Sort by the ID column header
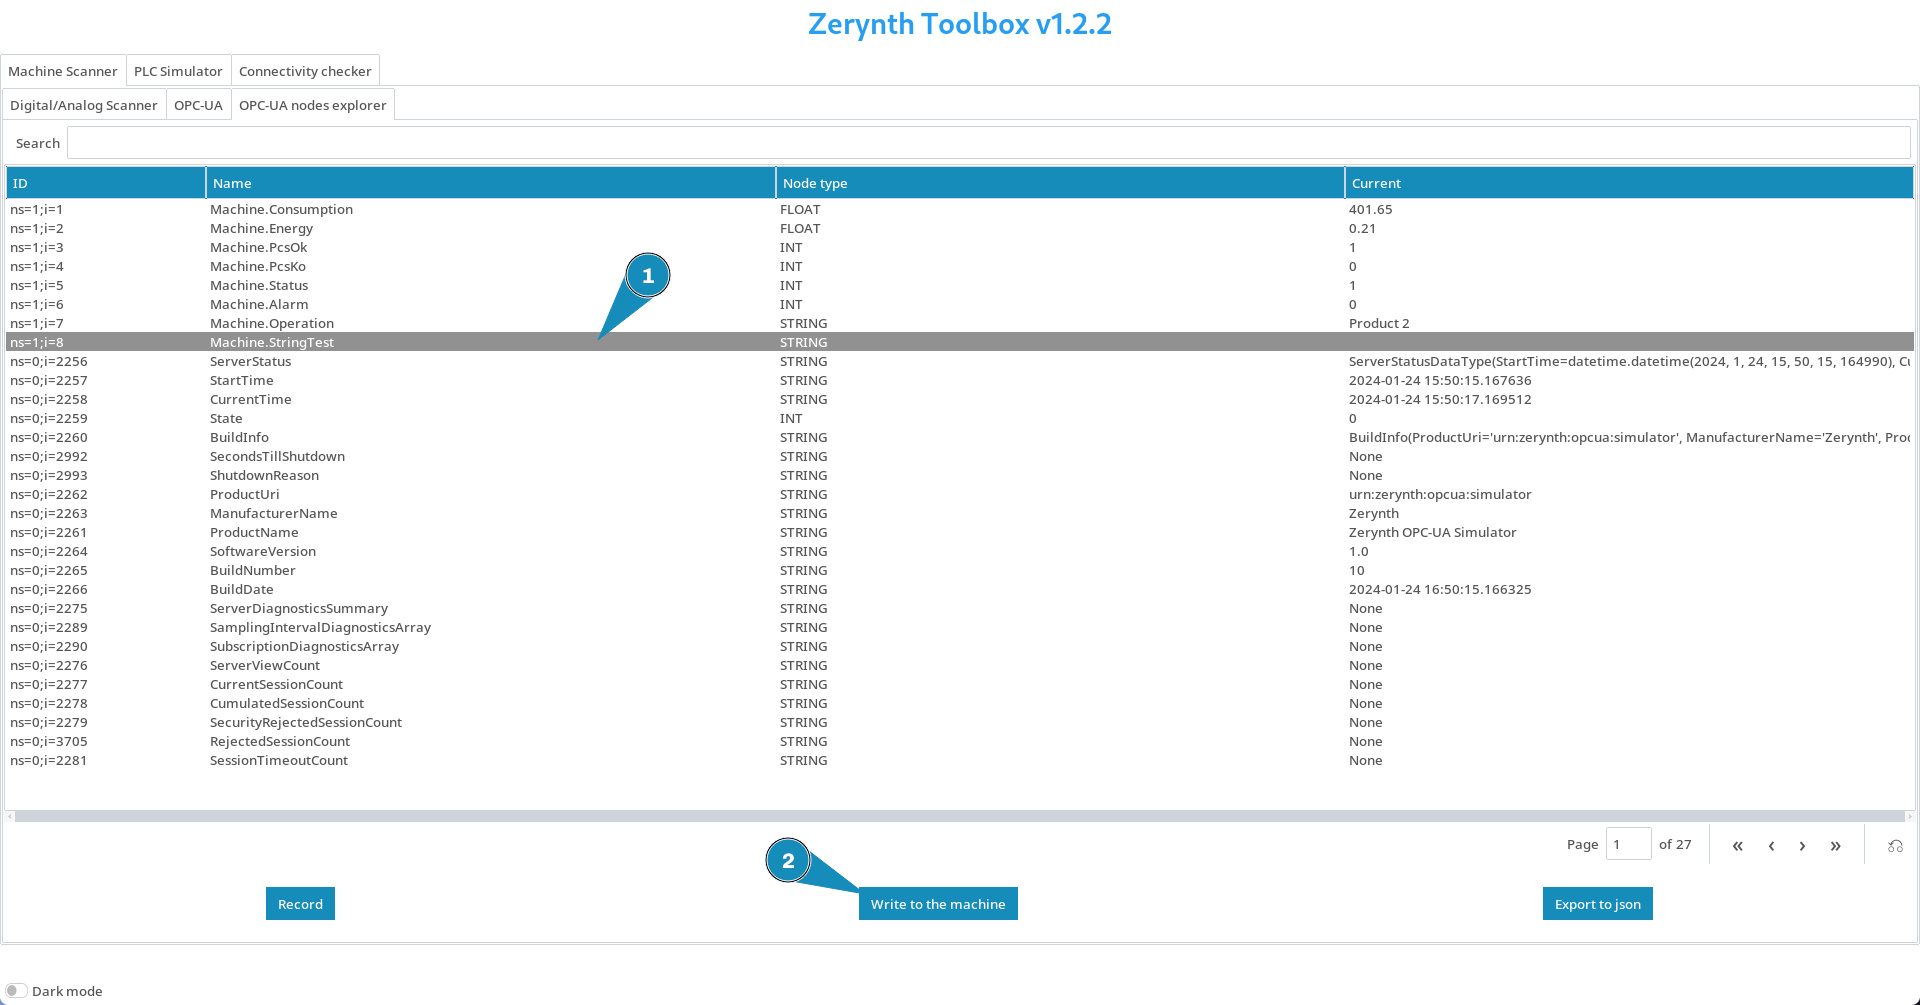Screen dimensions: 1920x1005 point(105,183)
